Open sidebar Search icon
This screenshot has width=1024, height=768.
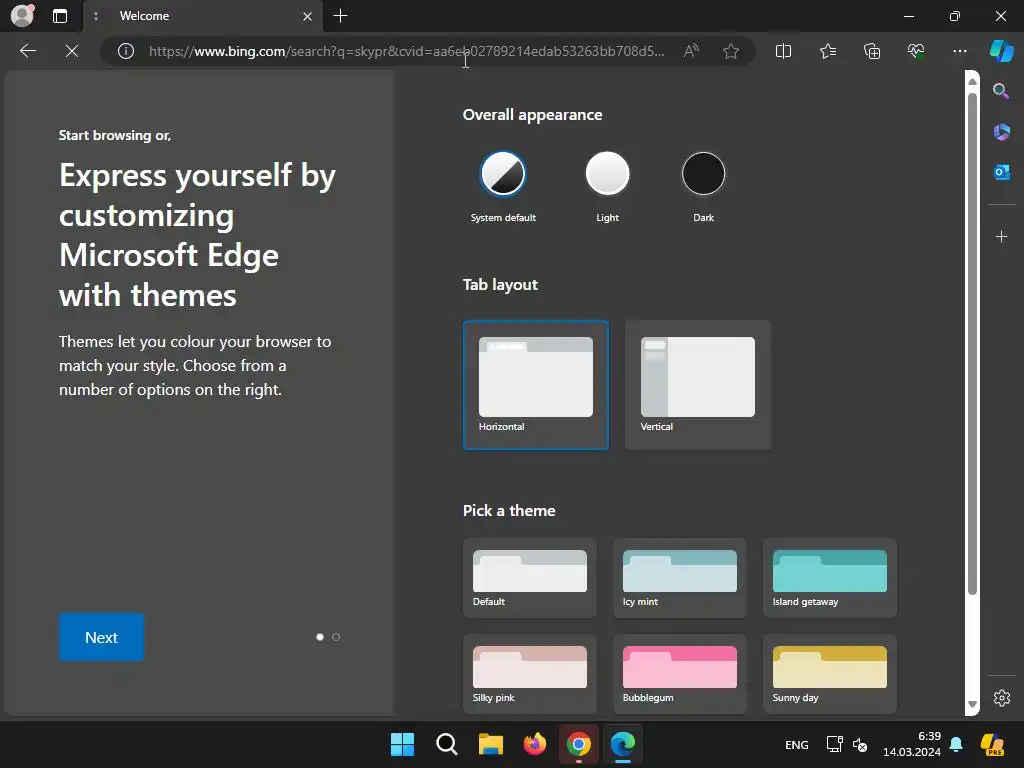[x=1001, y=91]
